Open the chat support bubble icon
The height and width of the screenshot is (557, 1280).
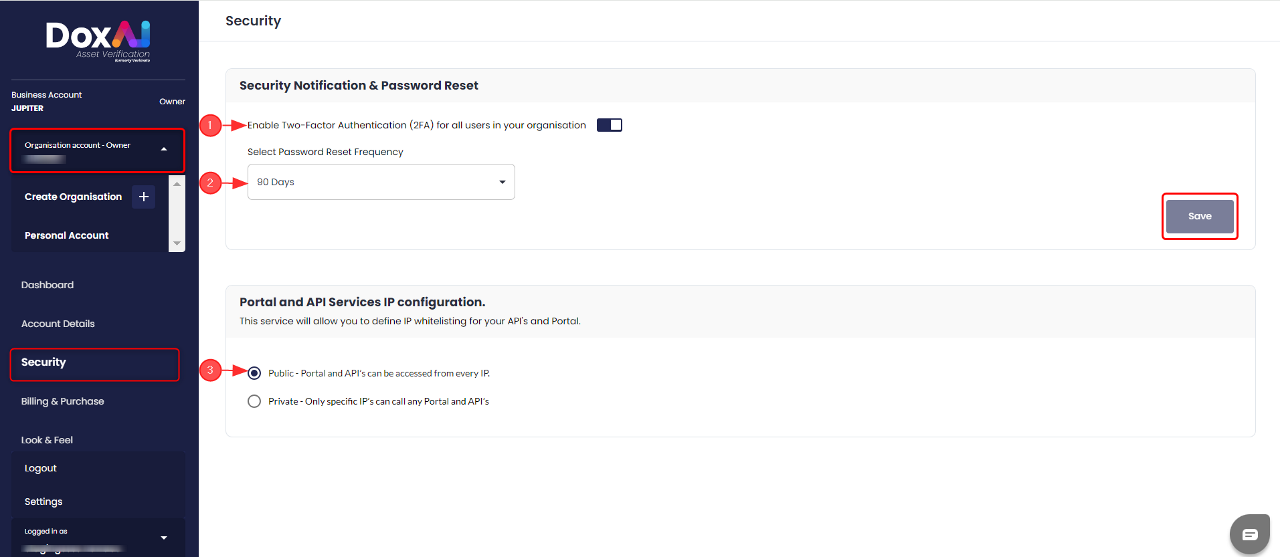(x=1250, y=534)
